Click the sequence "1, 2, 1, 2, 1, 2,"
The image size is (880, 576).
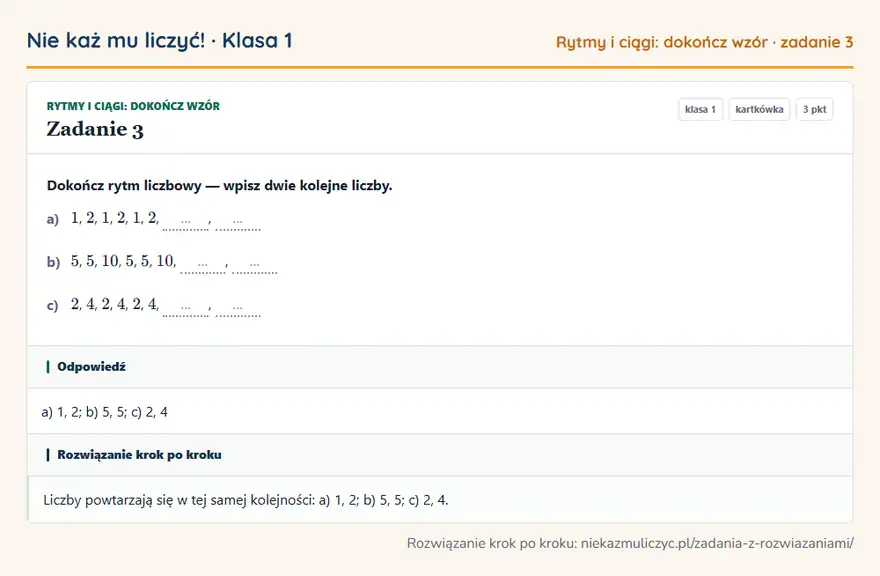(115, 218)
